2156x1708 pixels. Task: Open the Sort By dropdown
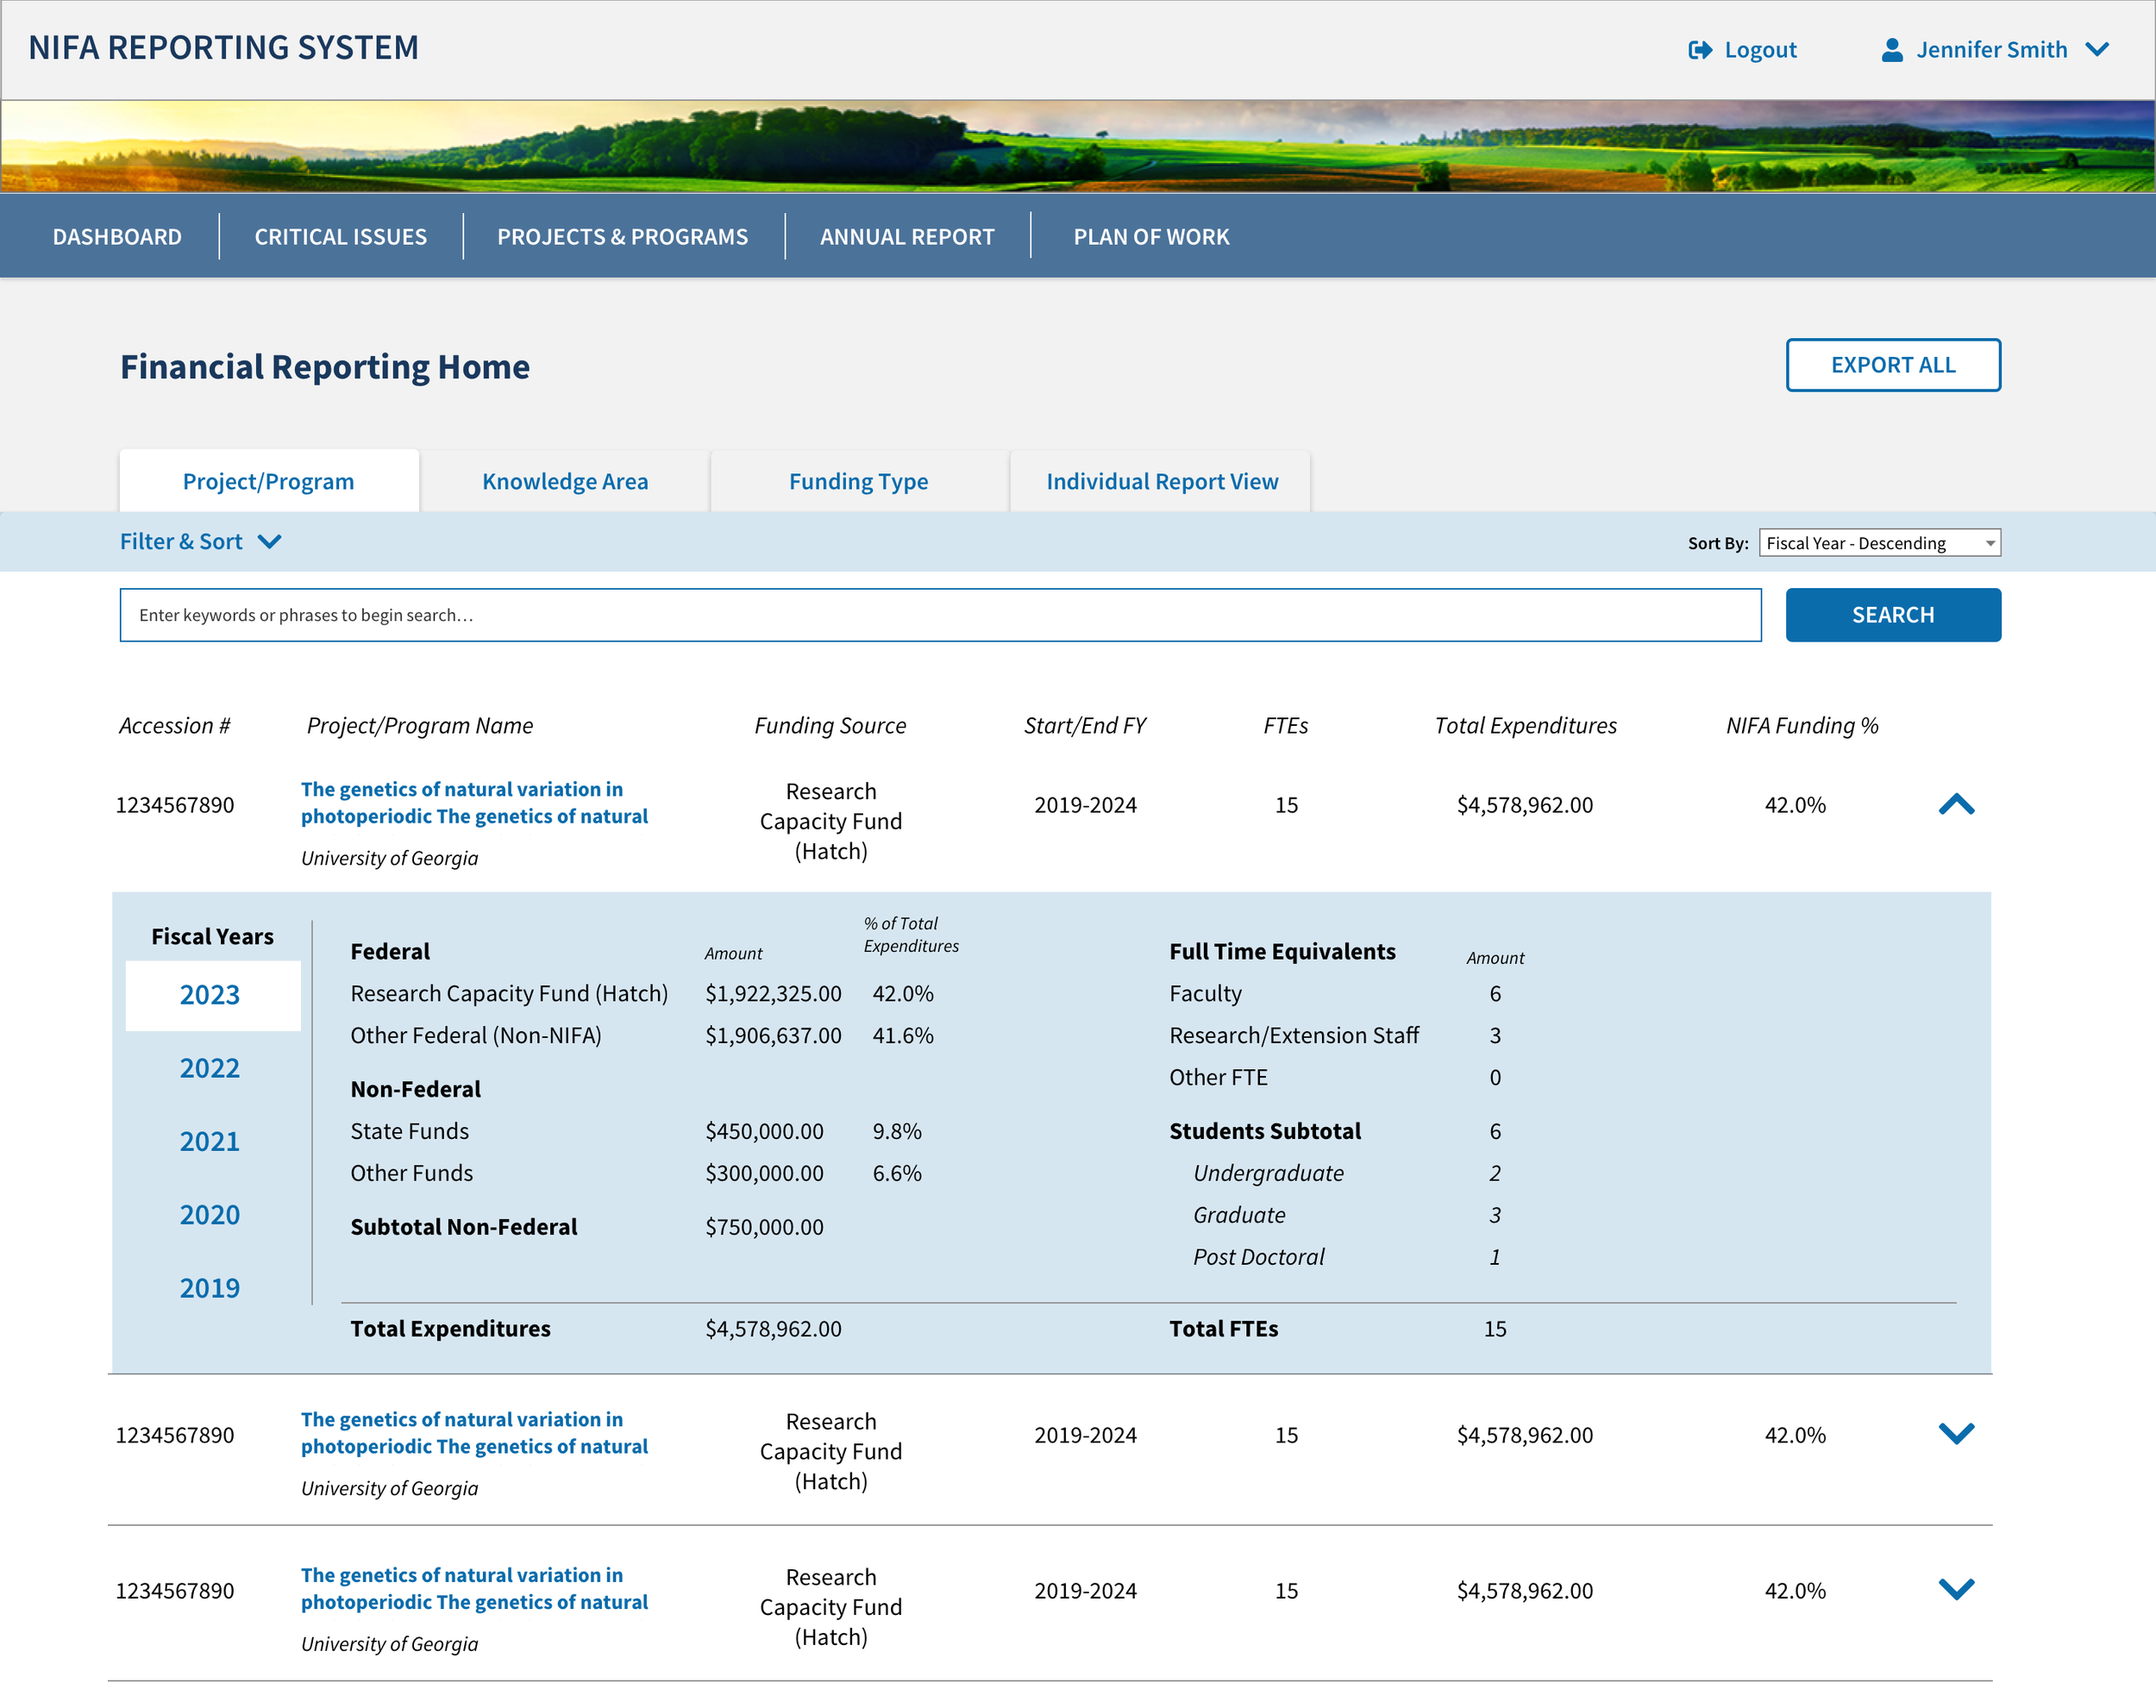(1878, 543)
